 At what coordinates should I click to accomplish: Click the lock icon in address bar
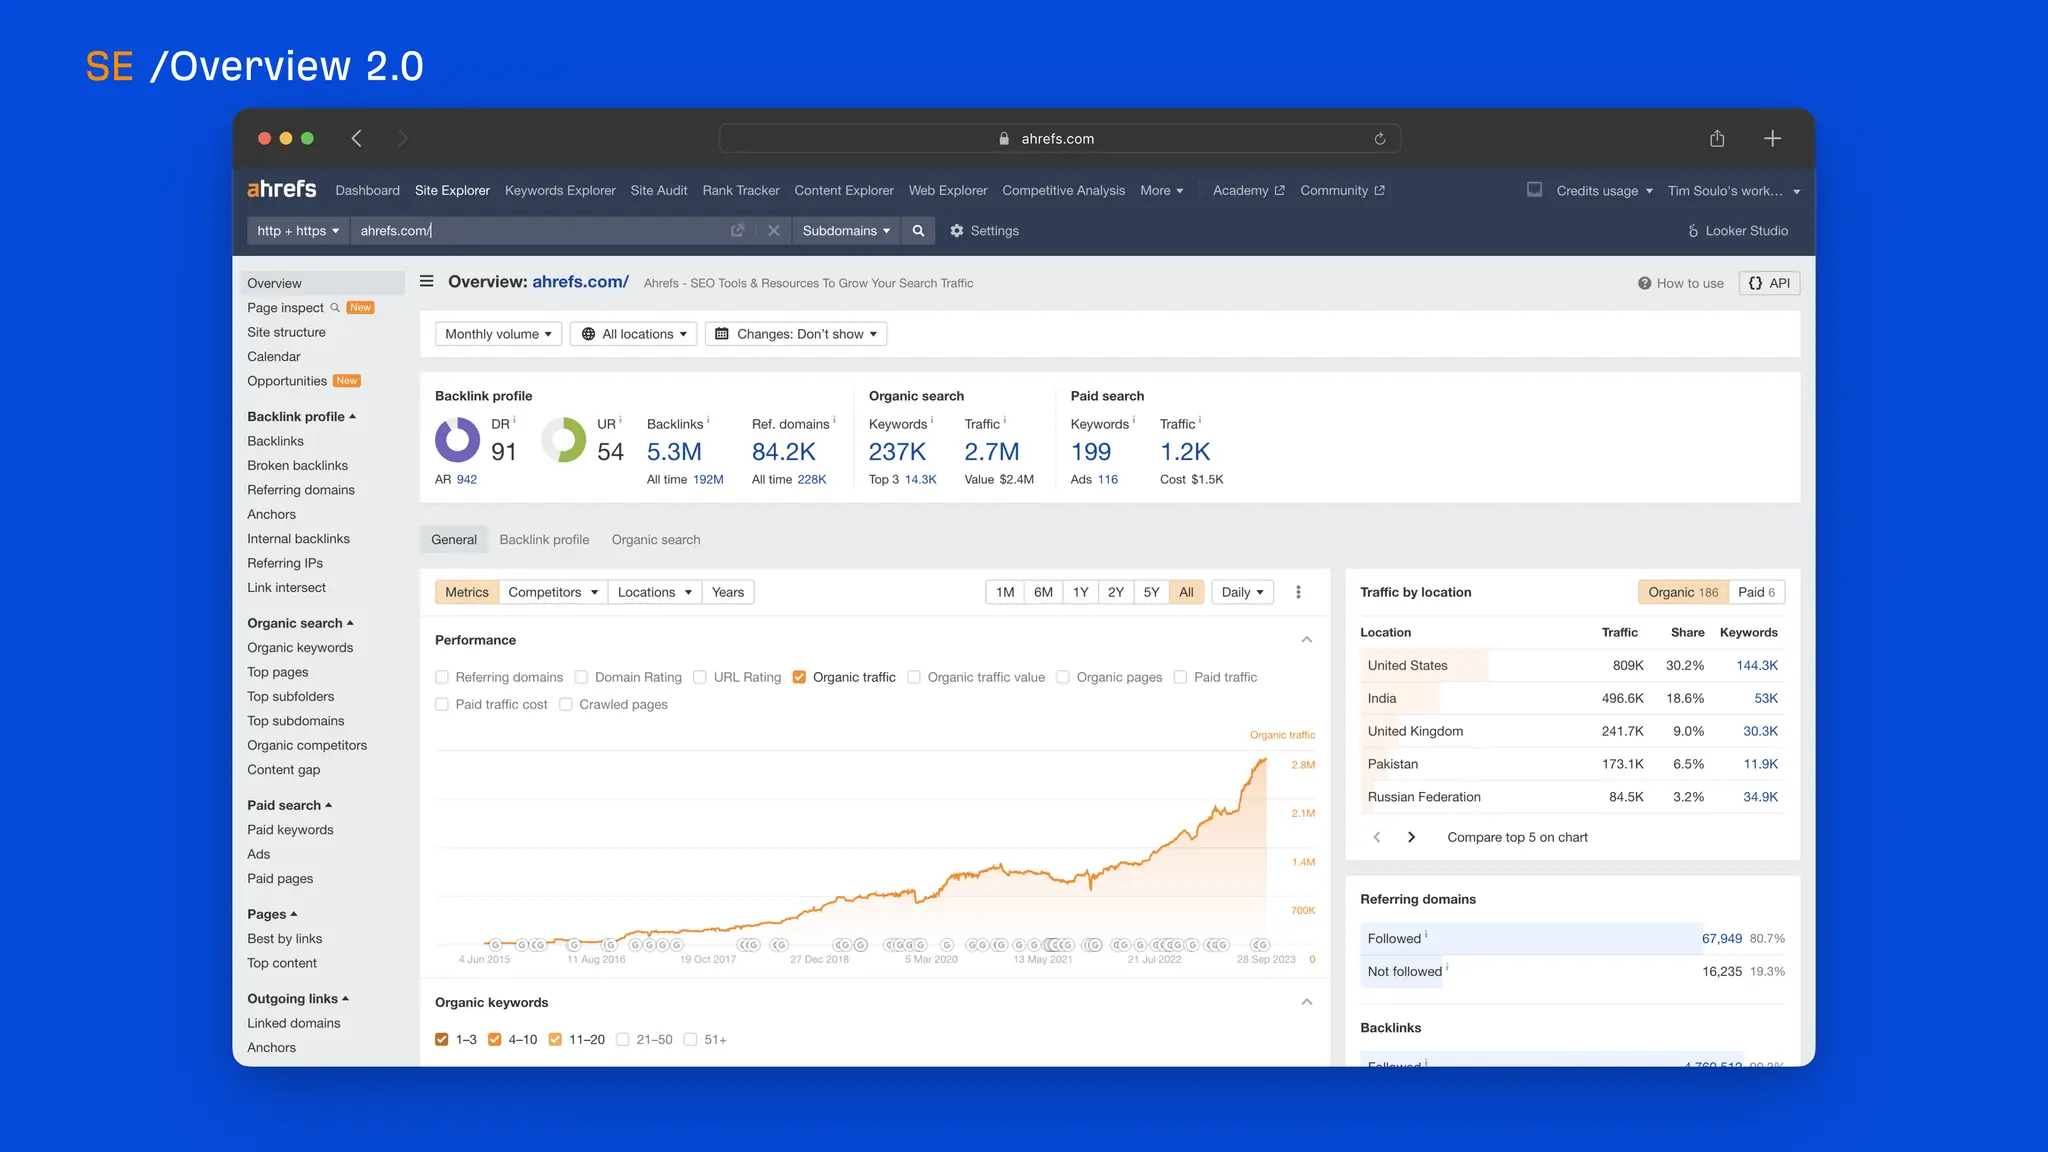(x=1004, y=139)
